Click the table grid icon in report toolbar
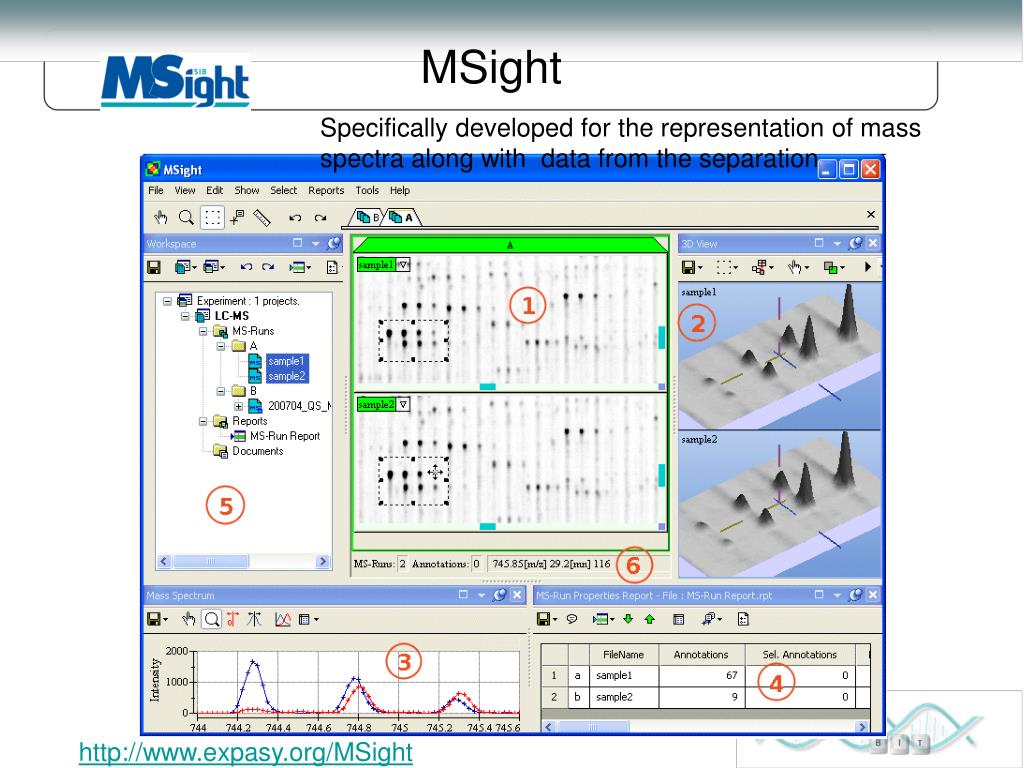1024x768 pixels. tap(679, 619)
